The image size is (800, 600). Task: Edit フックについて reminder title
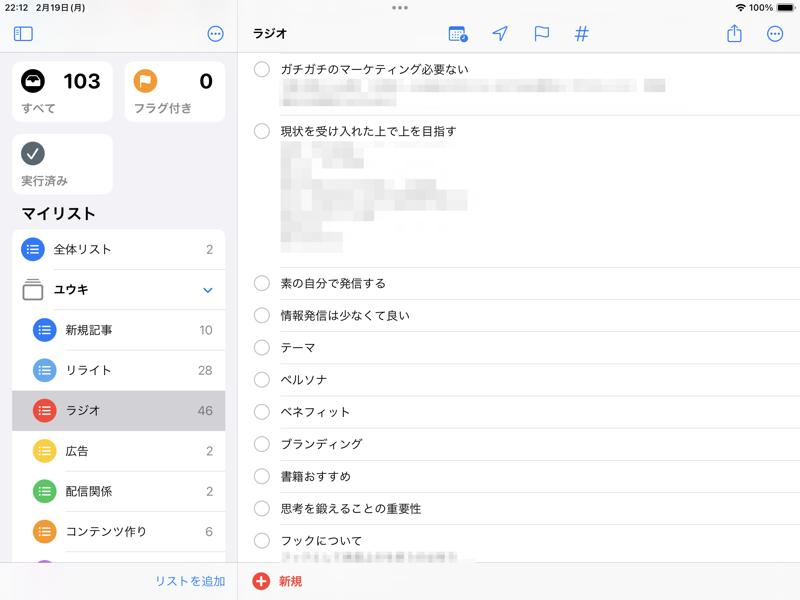tap(321, 540)
